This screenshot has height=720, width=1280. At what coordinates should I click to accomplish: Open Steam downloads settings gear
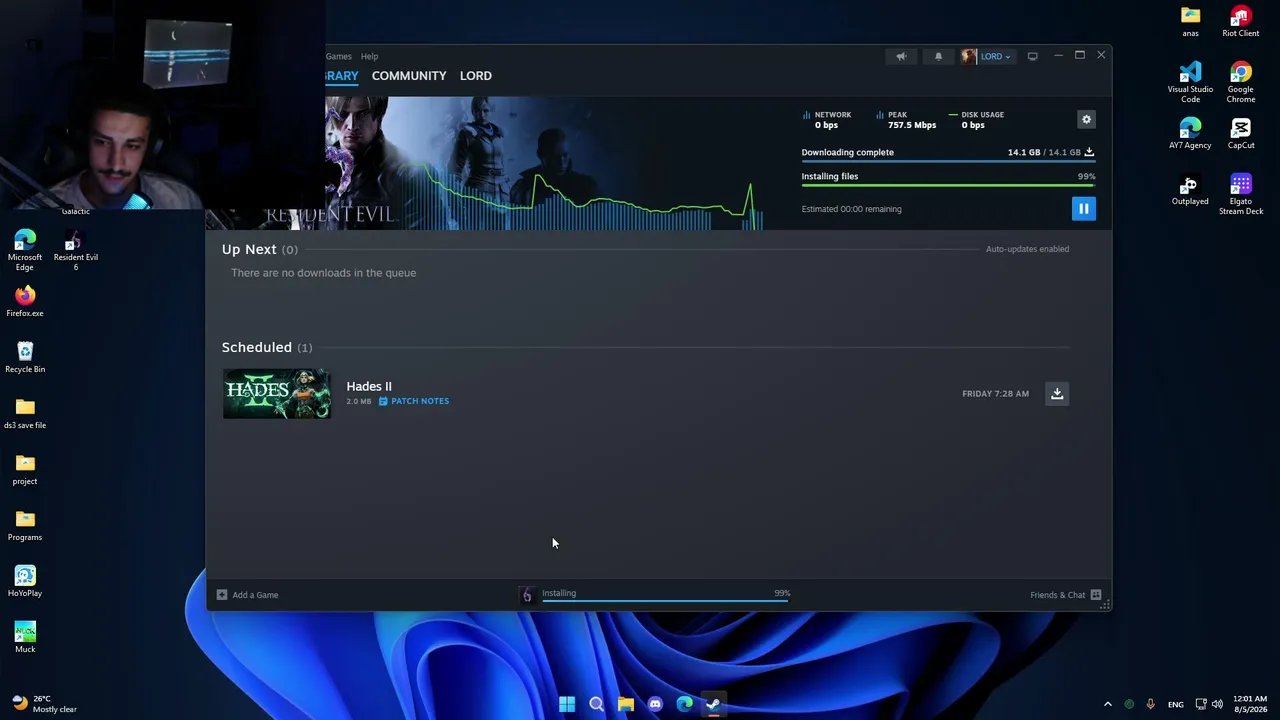coord(1086,120)
